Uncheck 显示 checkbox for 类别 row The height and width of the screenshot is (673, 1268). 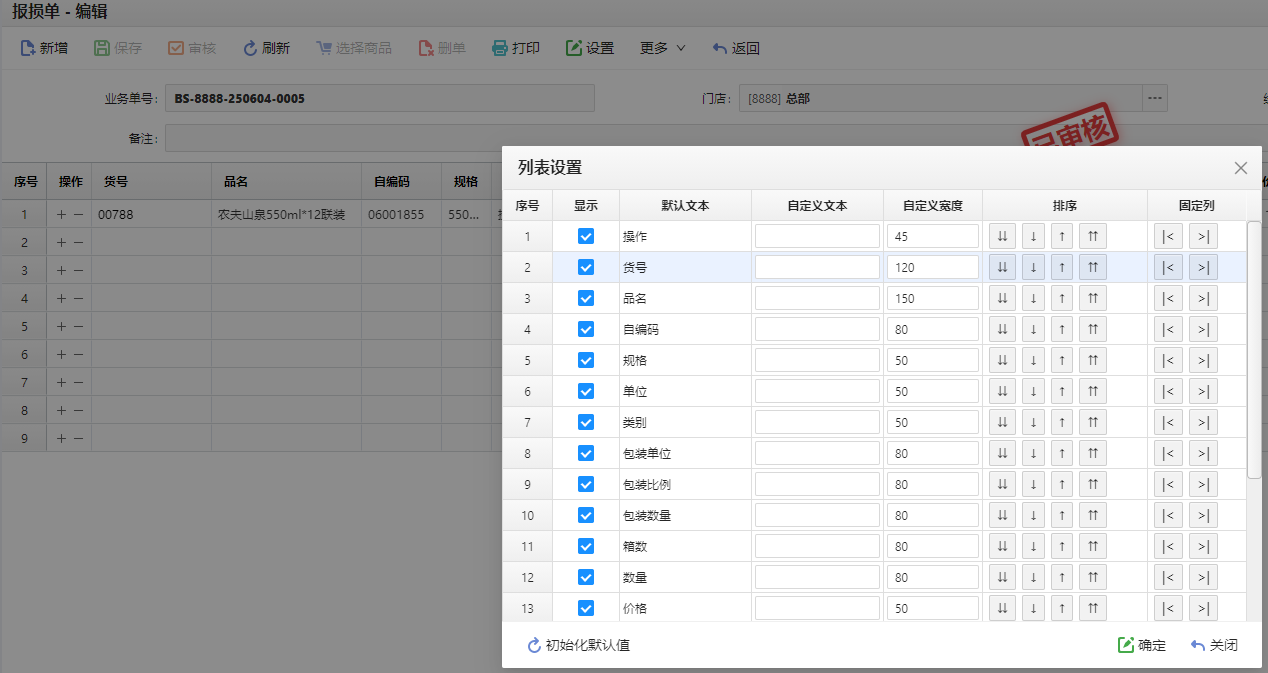pos(586,423)
